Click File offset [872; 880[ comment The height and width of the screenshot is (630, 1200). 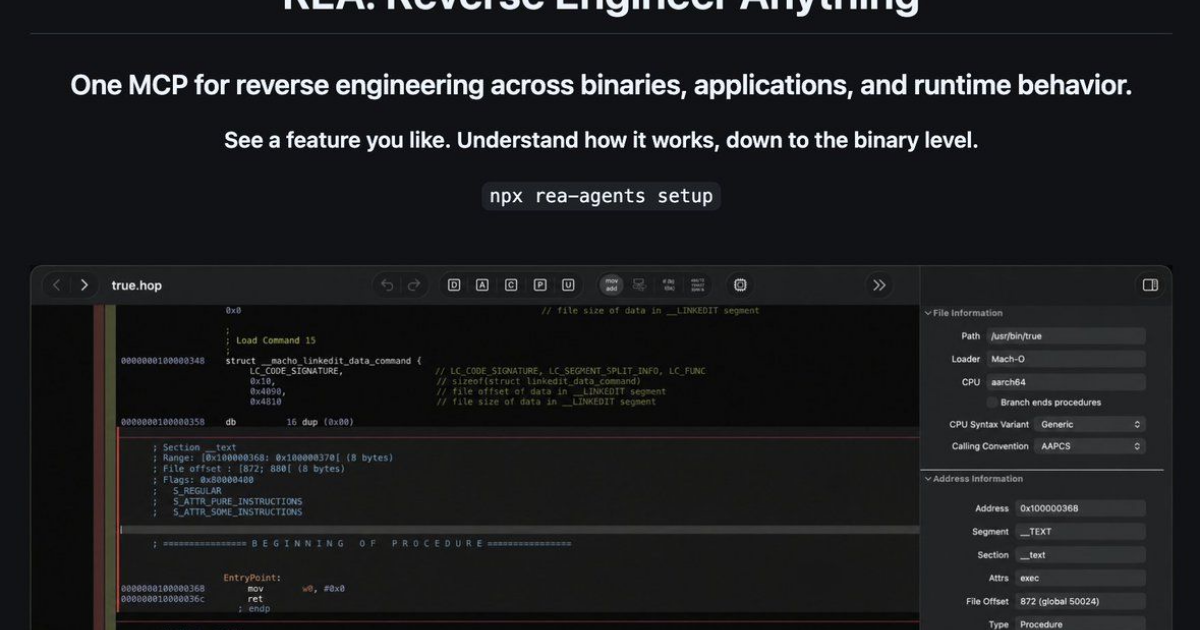pyautogui.click(x=248, y=468)
